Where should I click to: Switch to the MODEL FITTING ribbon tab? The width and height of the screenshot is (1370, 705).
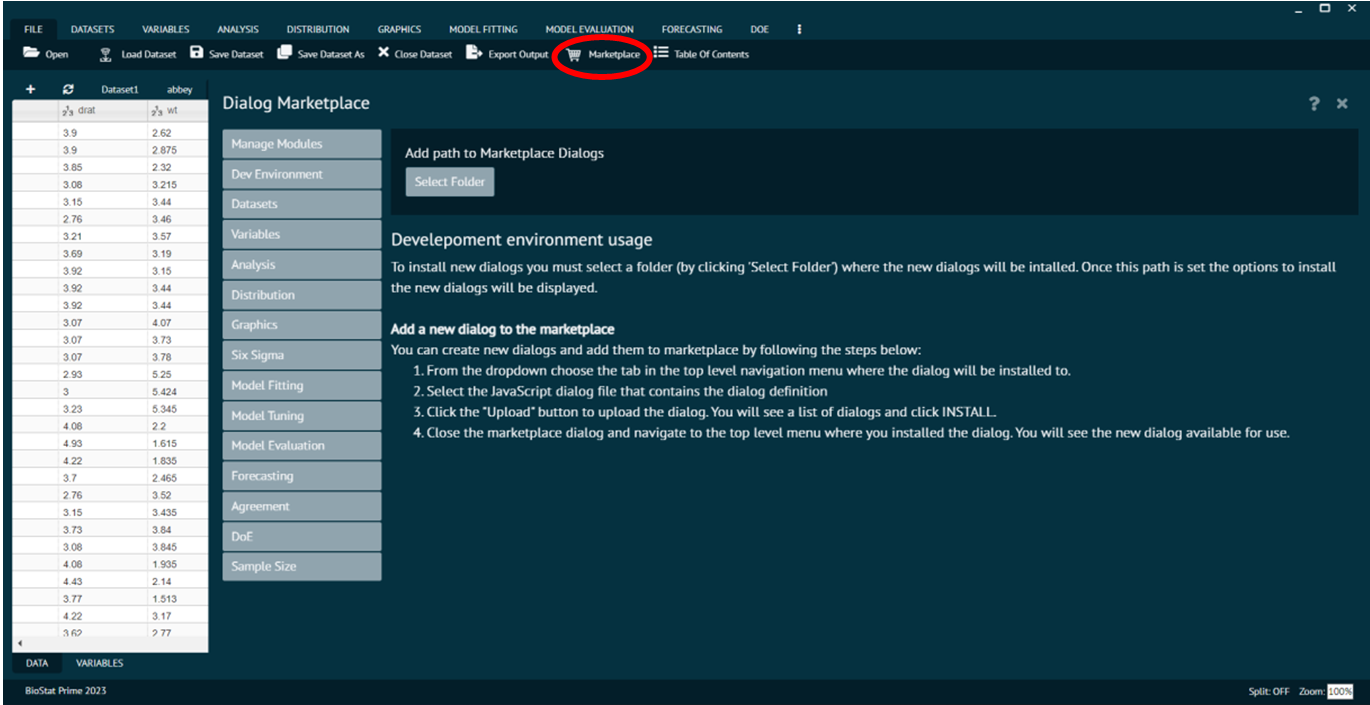[483, 29]
